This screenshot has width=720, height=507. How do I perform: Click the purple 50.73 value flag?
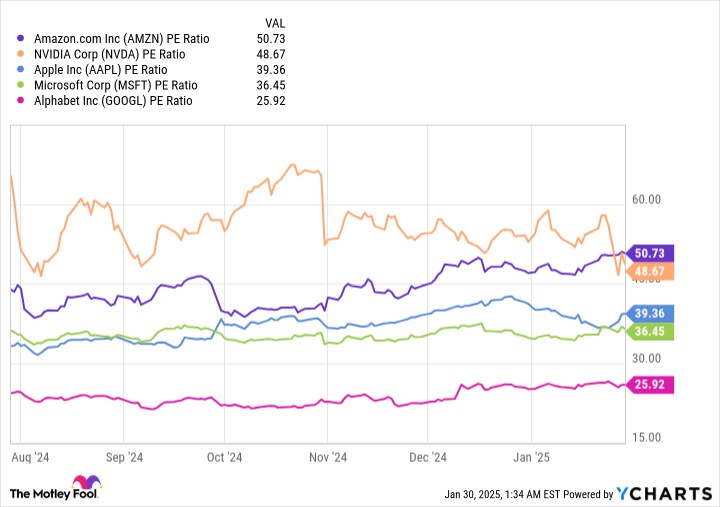click(x=649, y=253)
